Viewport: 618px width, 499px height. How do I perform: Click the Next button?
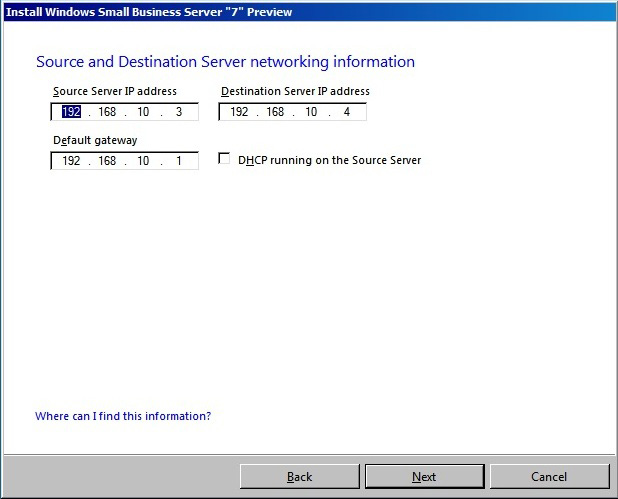(x=424, y=477)
